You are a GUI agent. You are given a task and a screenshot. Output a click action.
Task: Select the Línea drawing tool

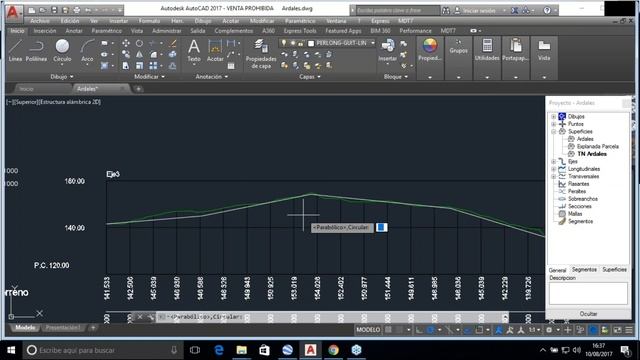(x=15, y=51)
